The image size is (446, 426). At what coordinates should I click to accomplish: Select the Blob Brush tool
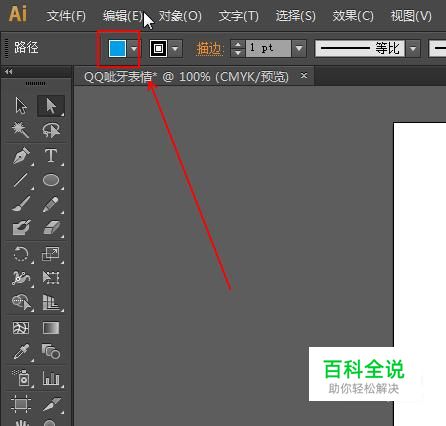click(22, 228)
